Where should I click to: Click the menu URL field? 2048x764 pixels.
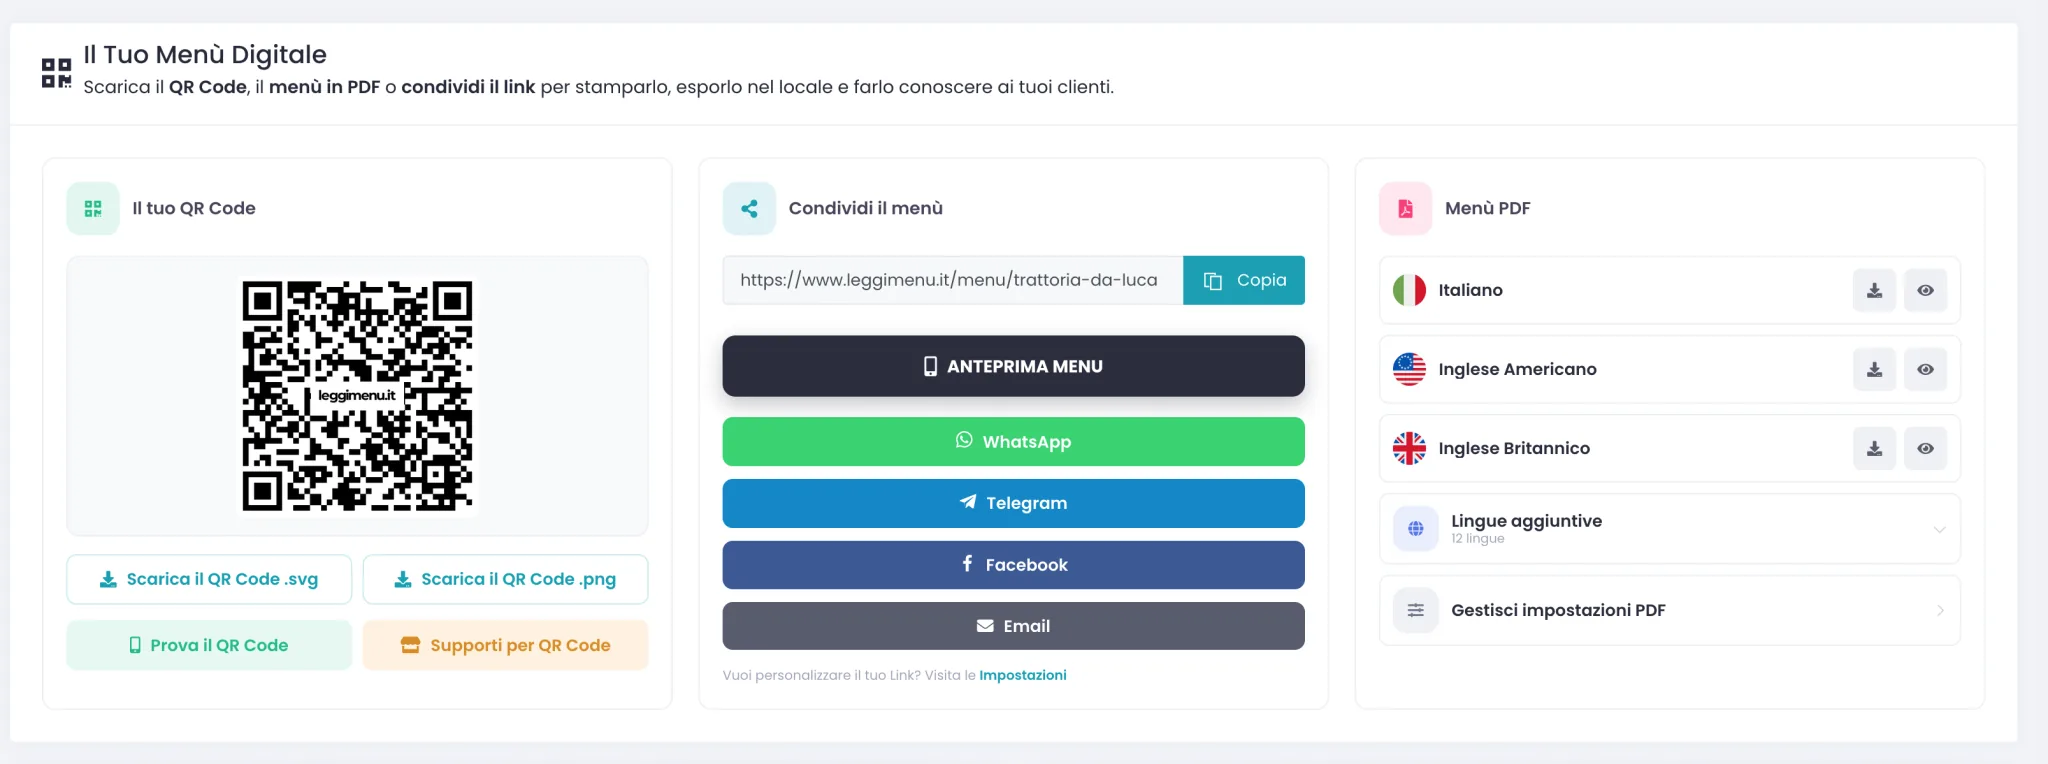click(953, 280)
